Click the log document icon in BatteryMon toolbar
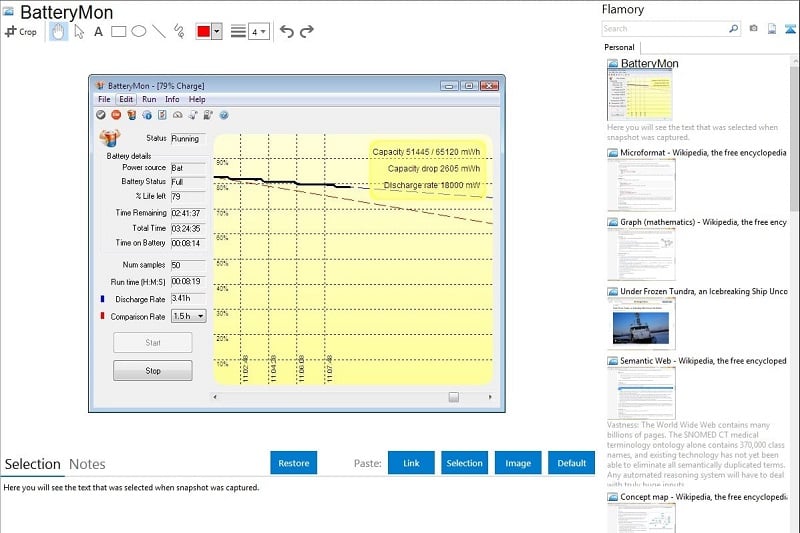This screenshot has width=800, height=533. (162, 115)
